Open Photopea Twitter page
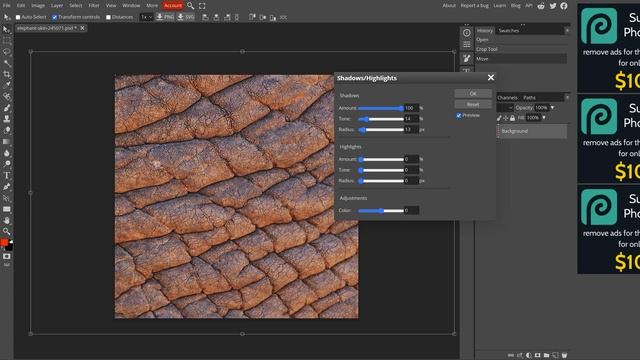The height and width of the screenshot is (360, 640). (x=553, y=6)
